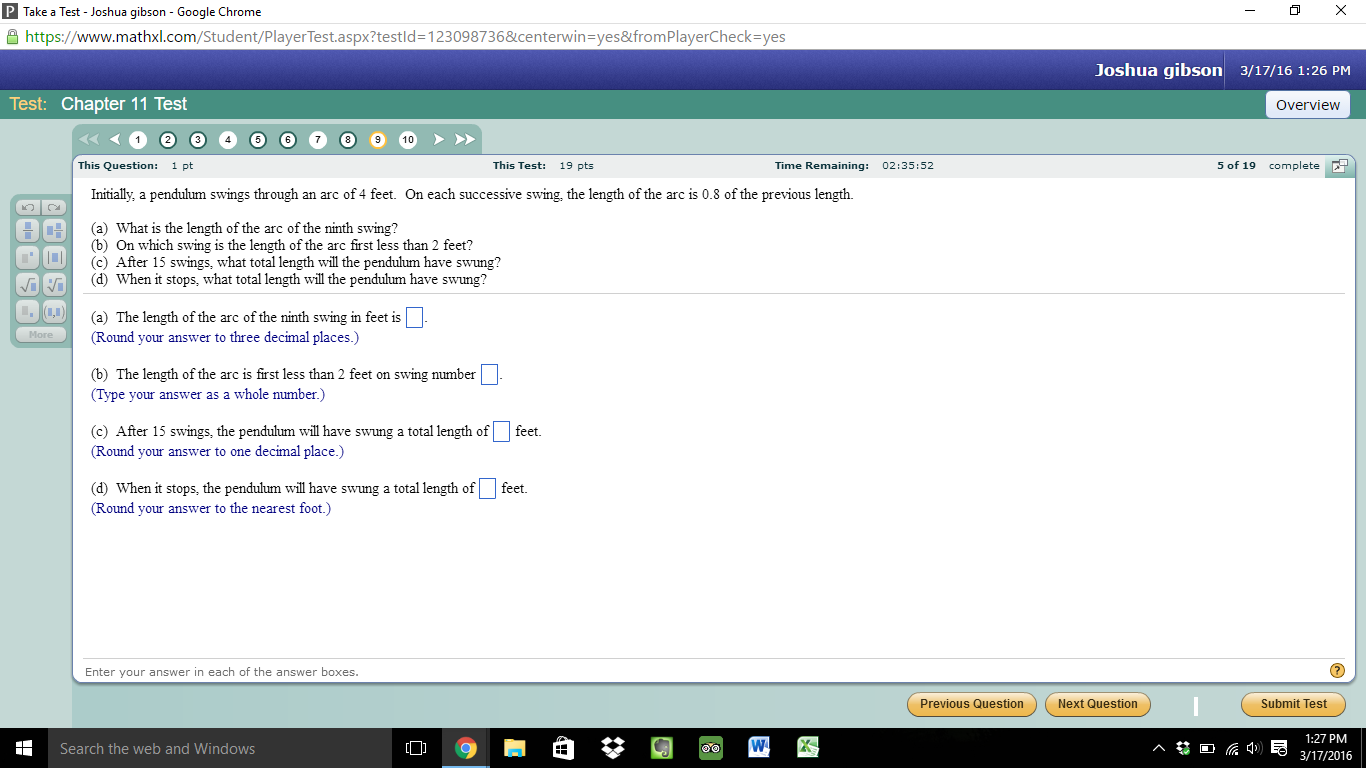1366x768 pixels.
Task: Go to question 8
Action: (x=348, y=140)
